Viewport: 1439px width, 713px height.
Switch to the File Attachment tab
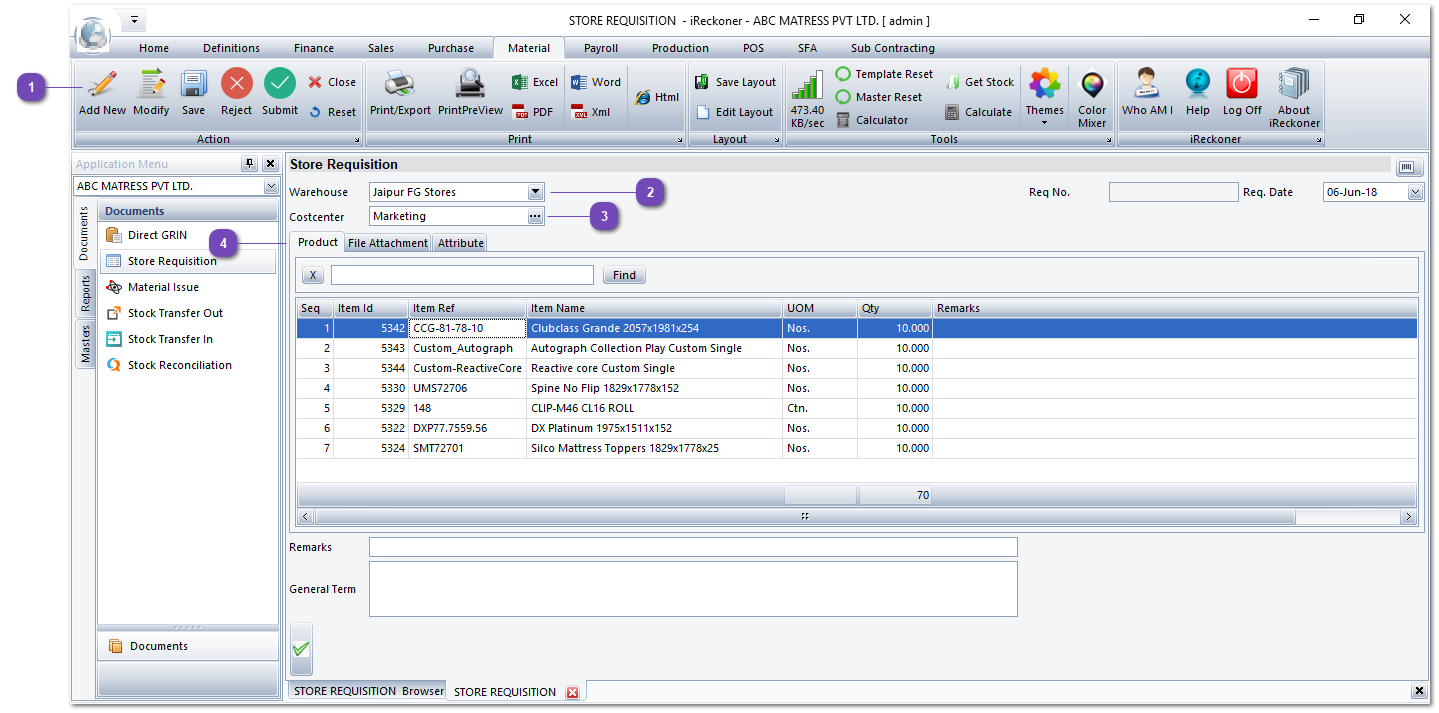point(387,242)
